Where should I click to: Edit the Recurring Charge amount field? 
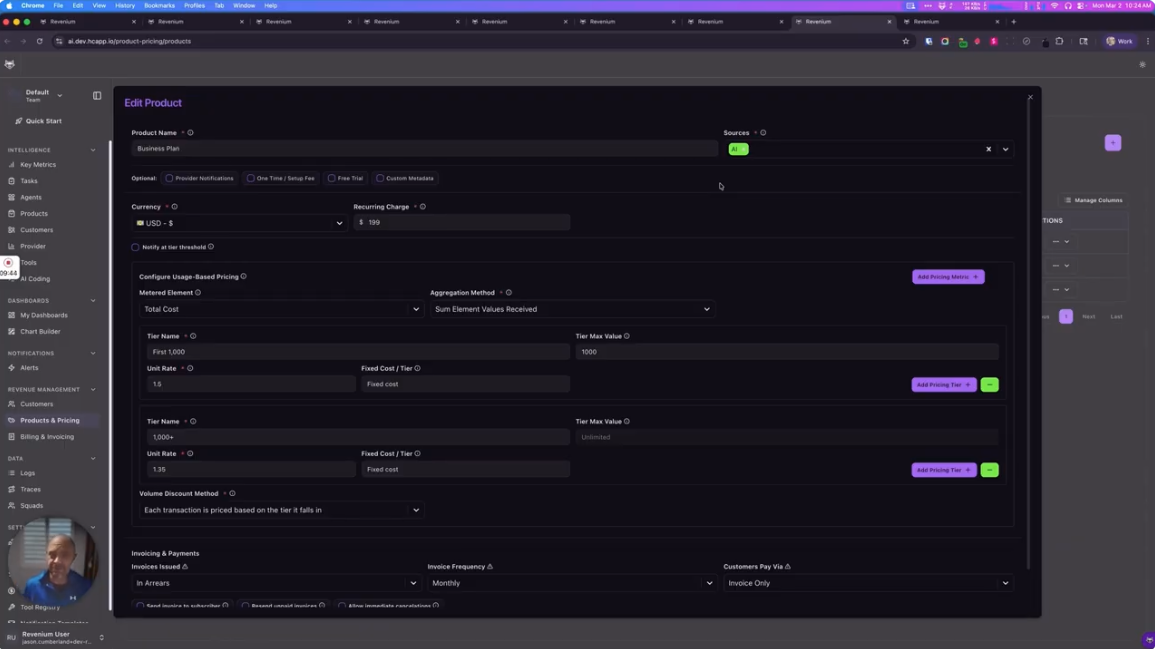coord(463,222)
